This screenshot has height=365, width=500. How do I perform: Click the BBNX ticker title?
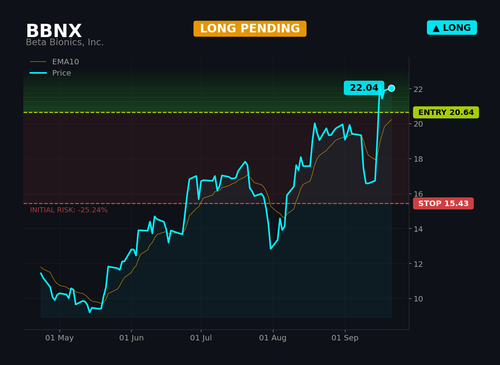[54, 31]
